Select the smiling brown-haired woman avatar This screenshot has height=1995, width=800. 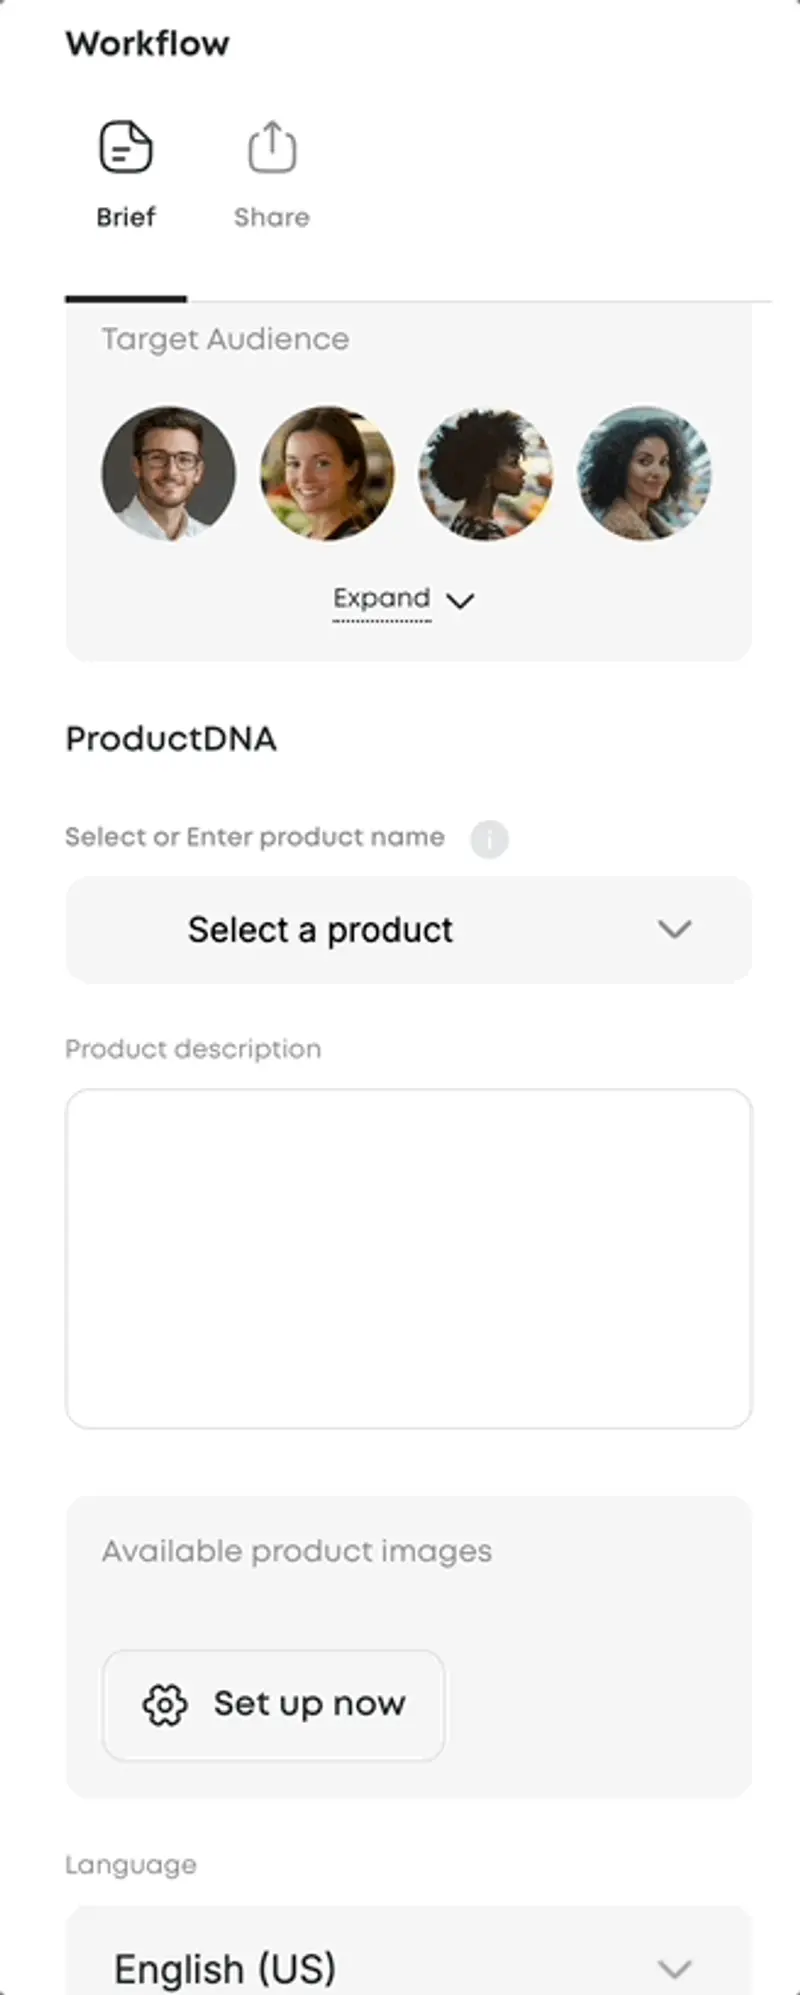point(327,473)
